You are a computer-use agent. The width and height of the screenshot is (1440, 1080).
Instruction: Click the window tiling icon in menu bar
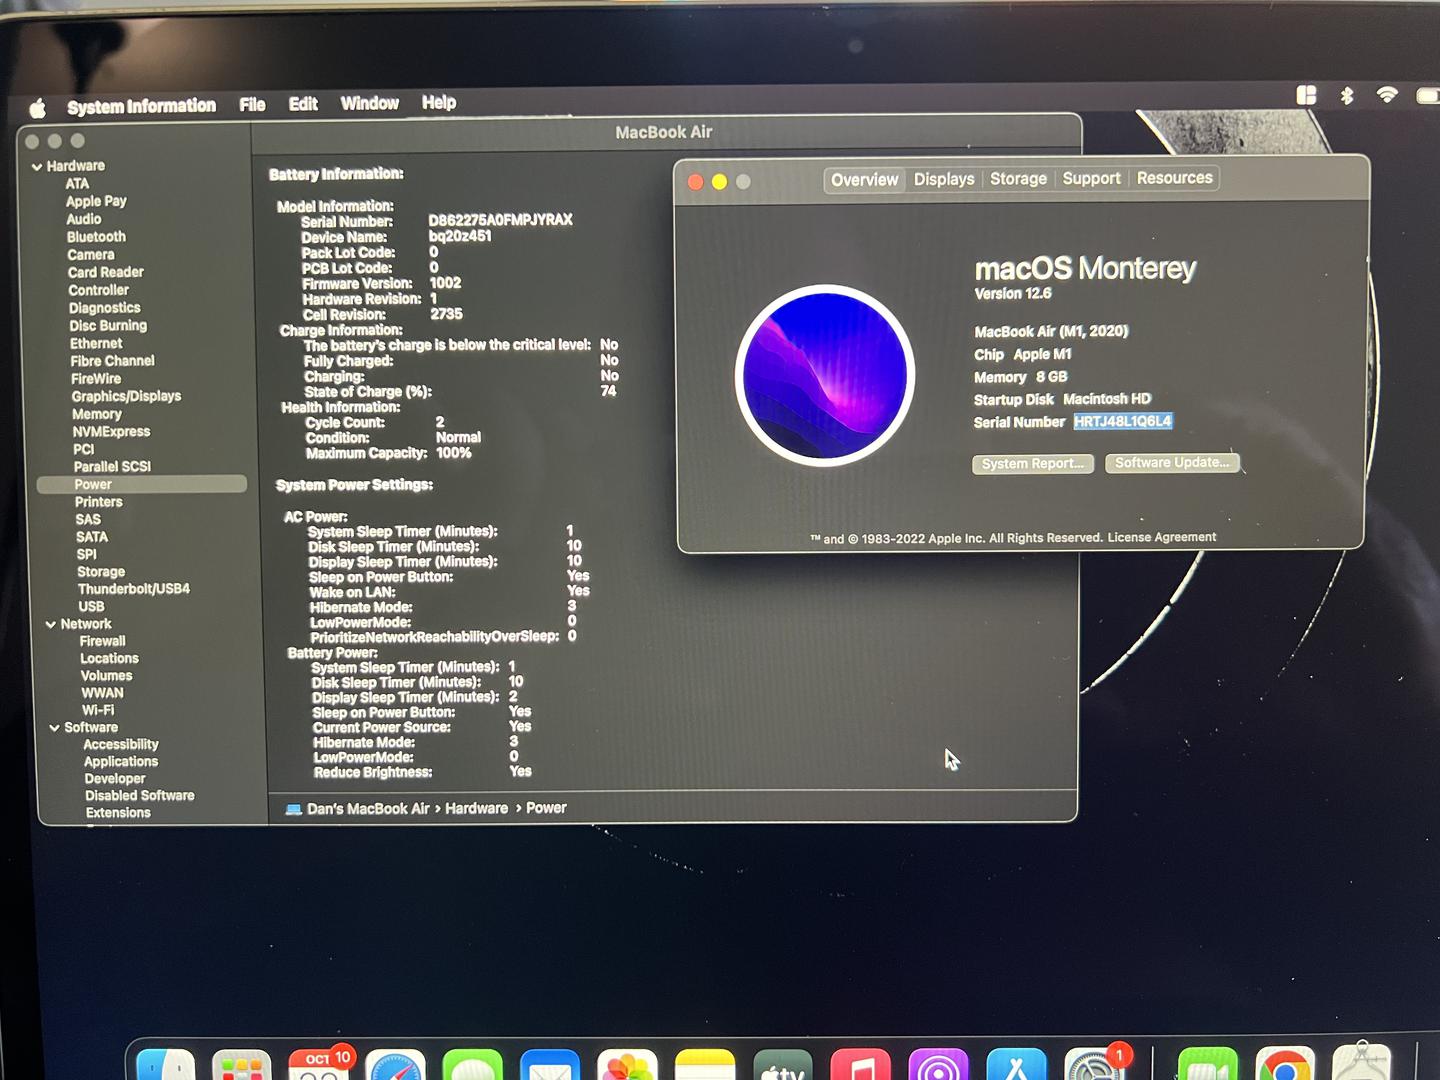tap(1306, 95)
